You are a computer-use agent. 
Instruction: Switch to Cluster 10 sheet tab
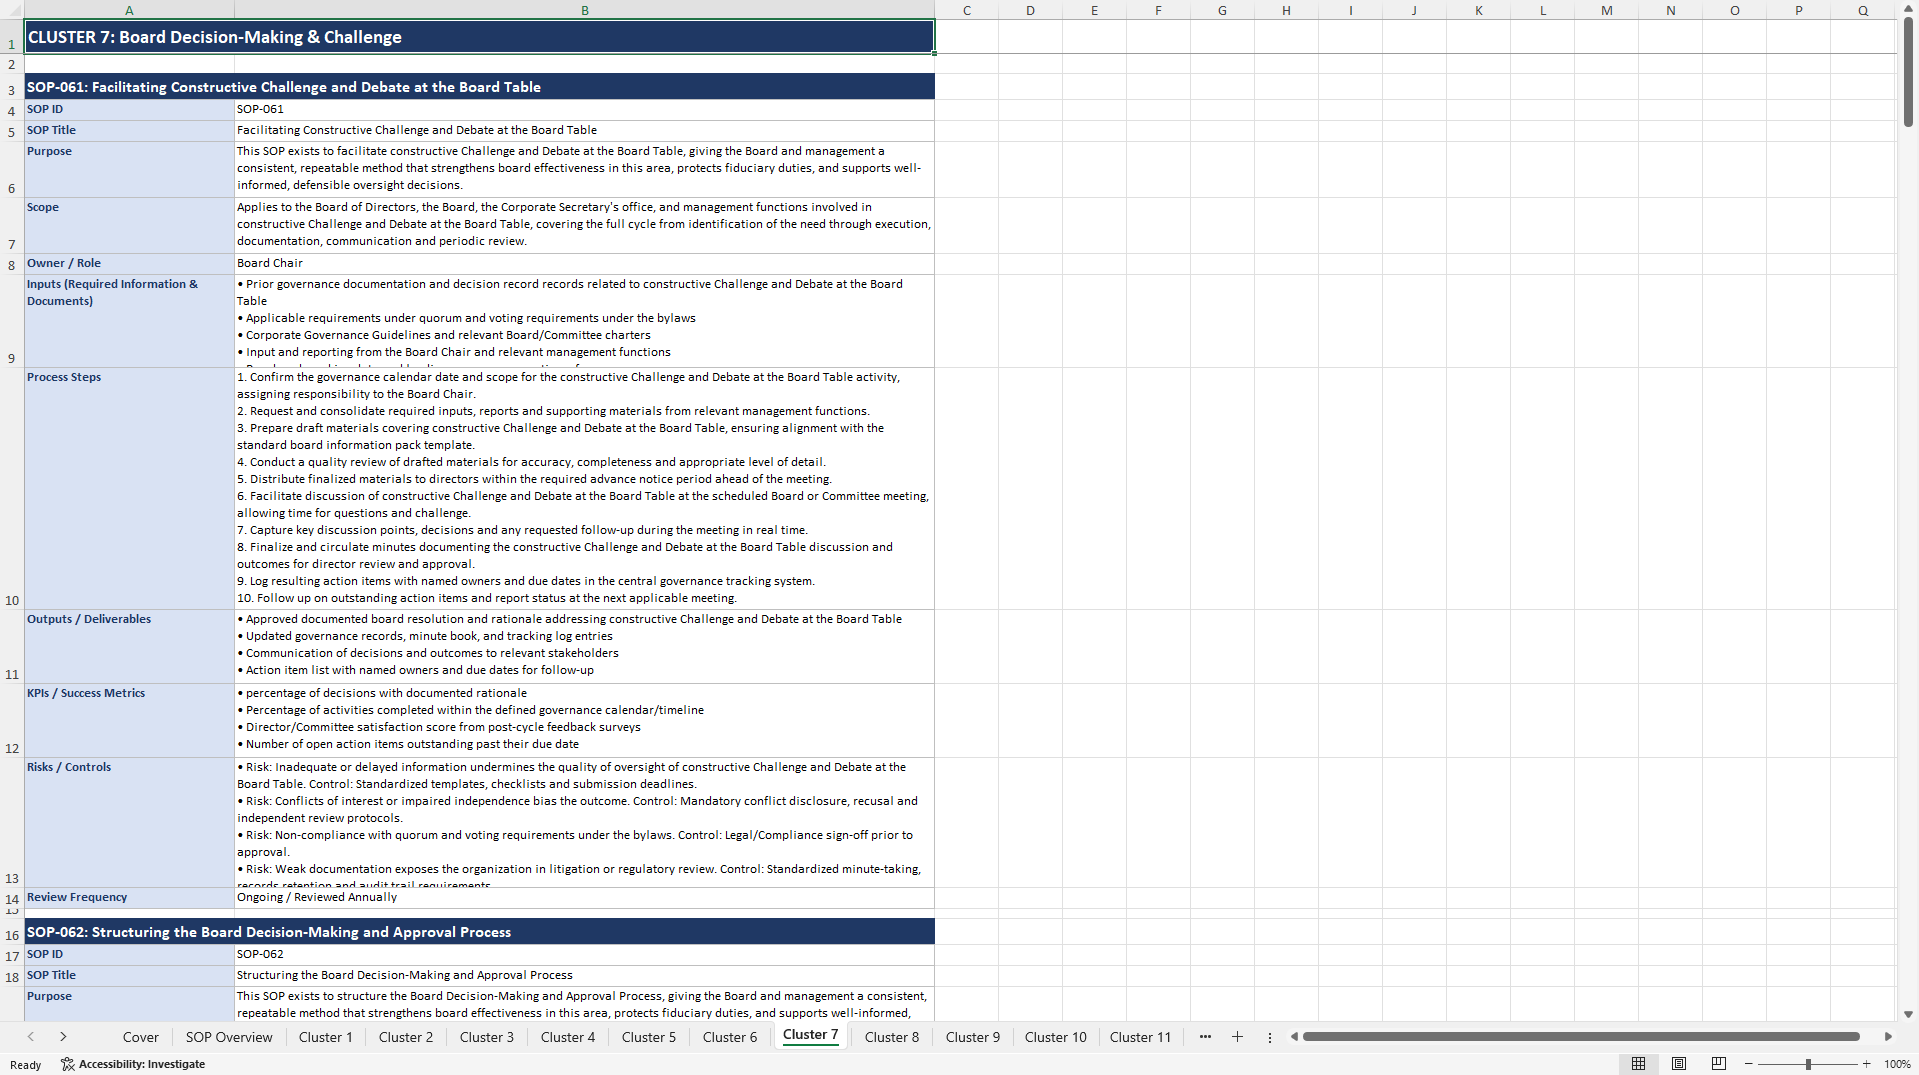click(x=1056, y=1037)
